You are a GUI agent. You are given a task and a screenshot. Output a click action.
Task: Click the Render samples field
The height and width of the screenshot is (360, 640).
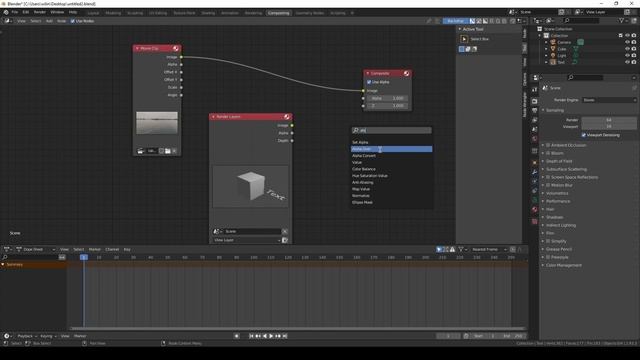pos(609,120)
